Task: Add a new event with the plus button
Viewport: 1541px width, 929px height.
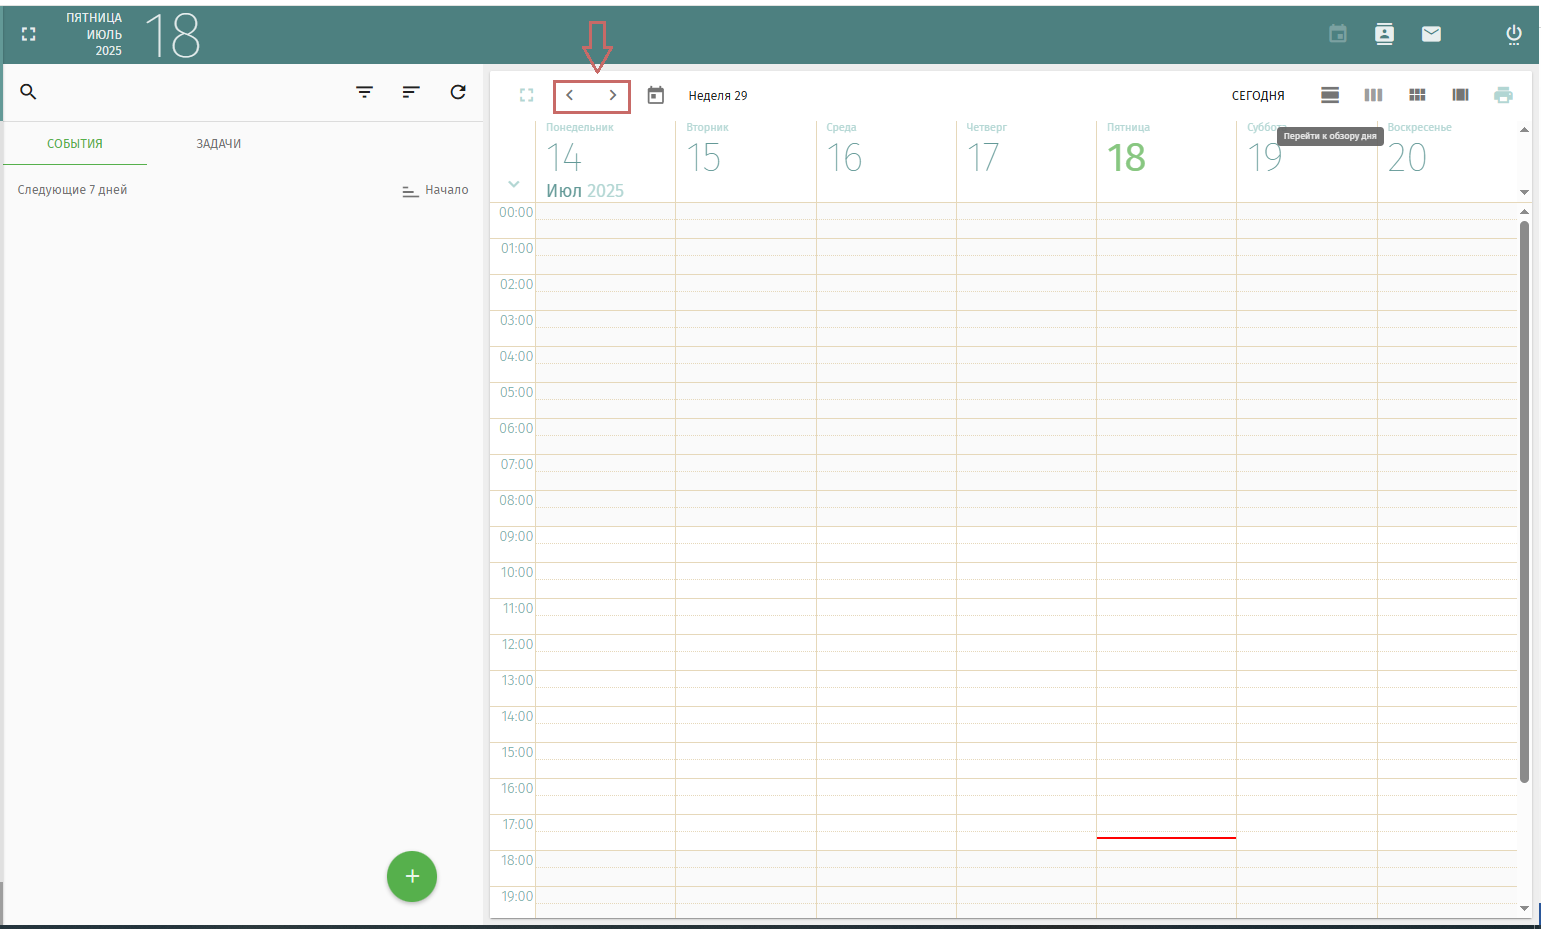Action: [x=412, y=876]
